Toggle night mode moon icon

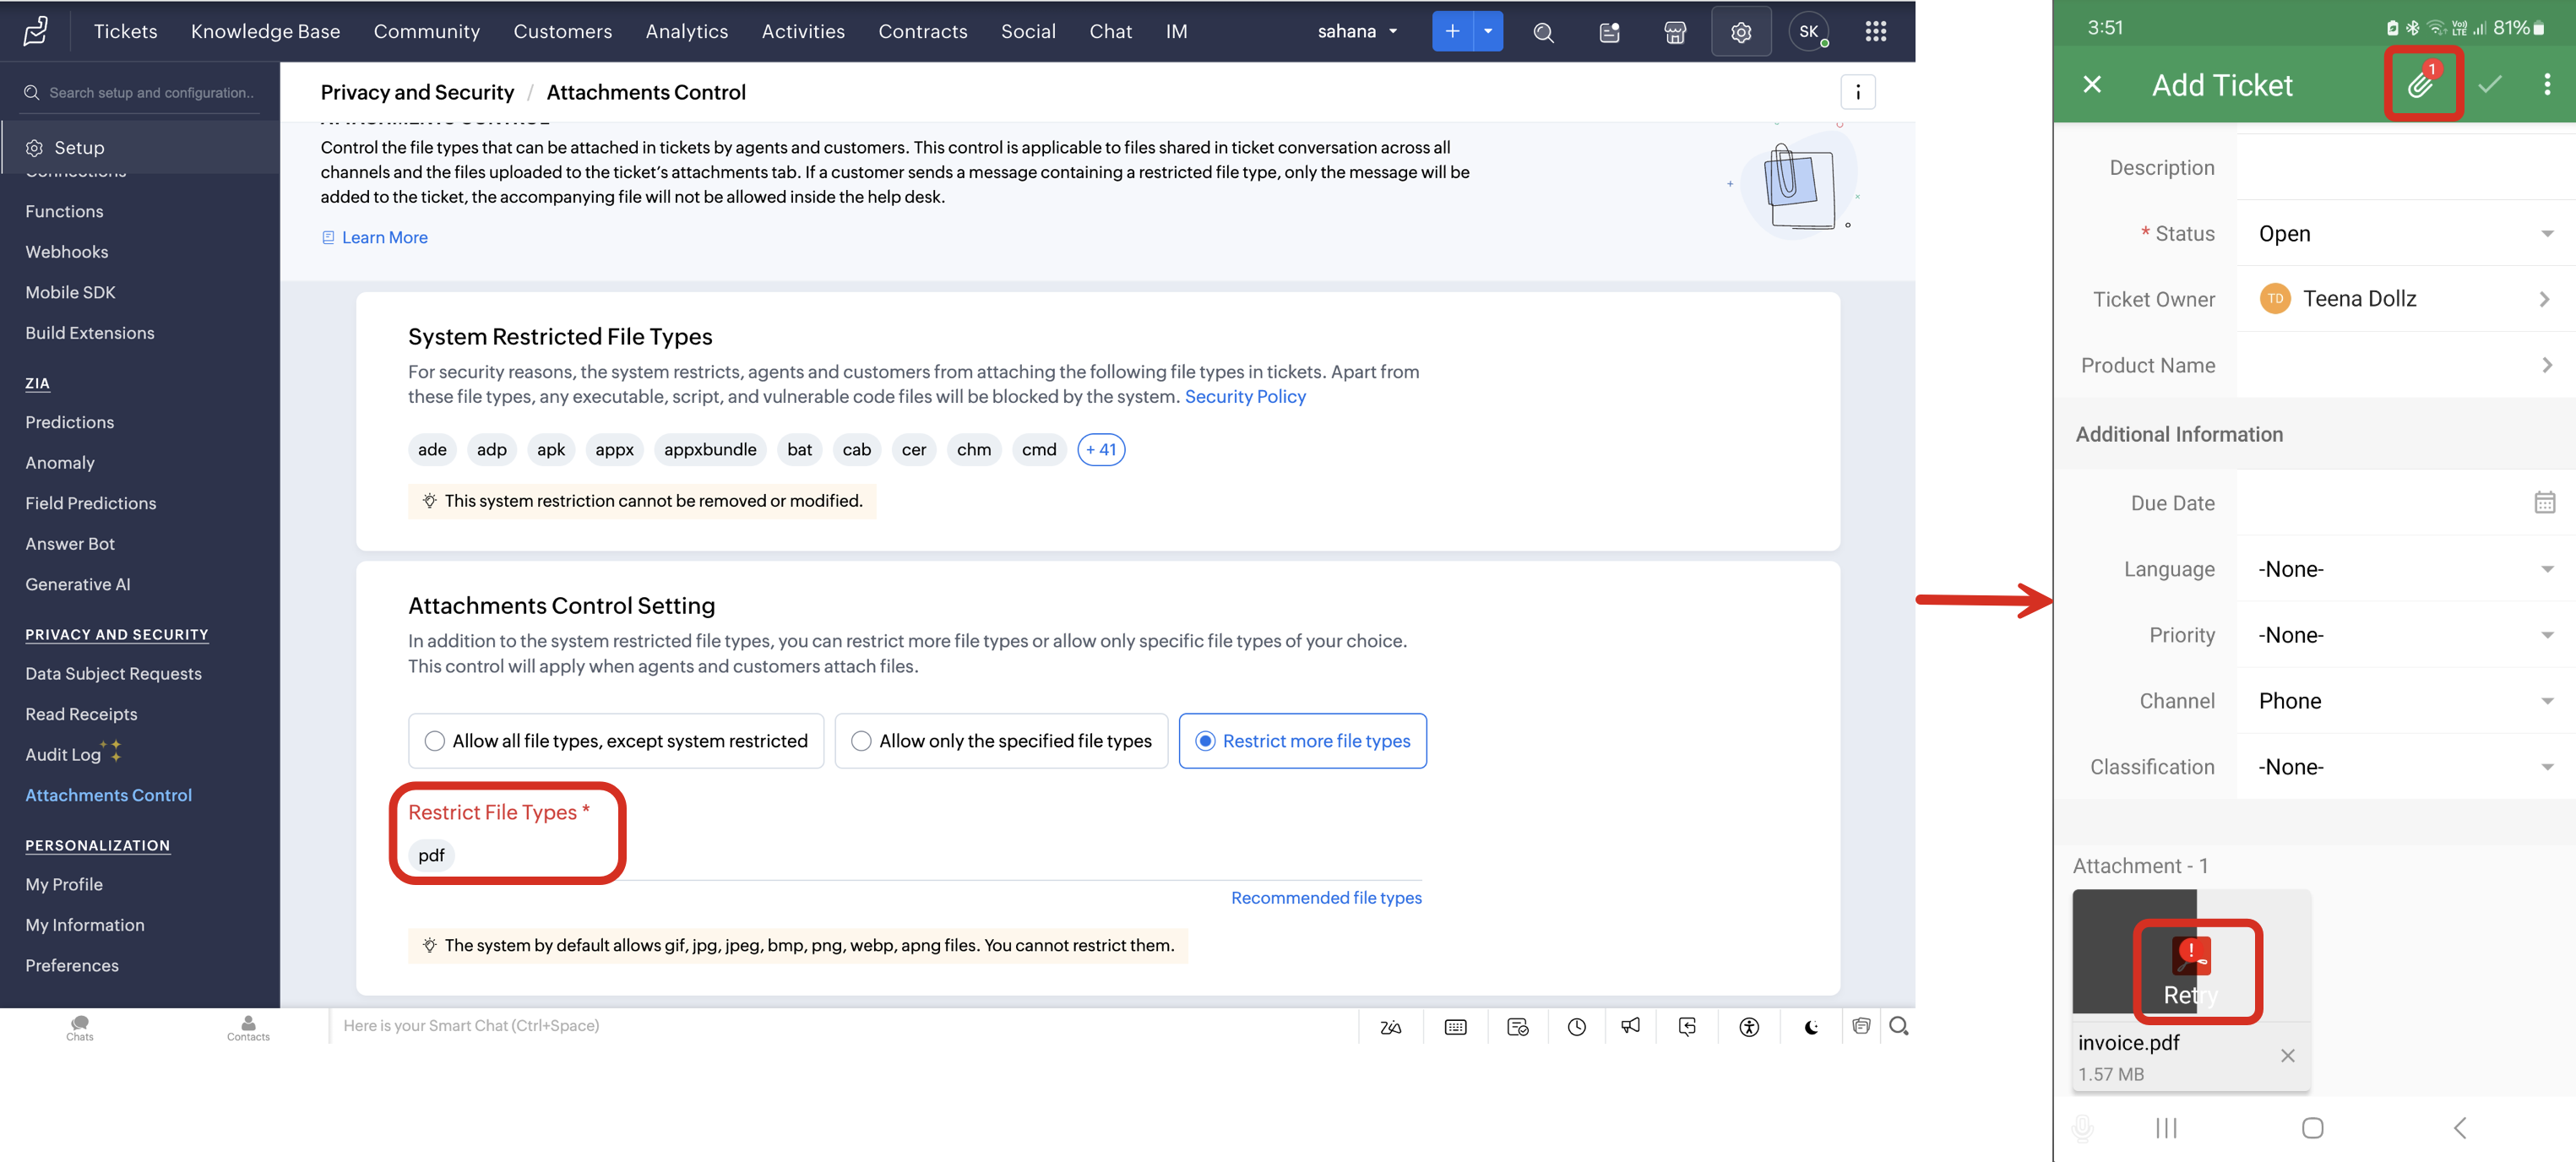coord(1811,1026)
